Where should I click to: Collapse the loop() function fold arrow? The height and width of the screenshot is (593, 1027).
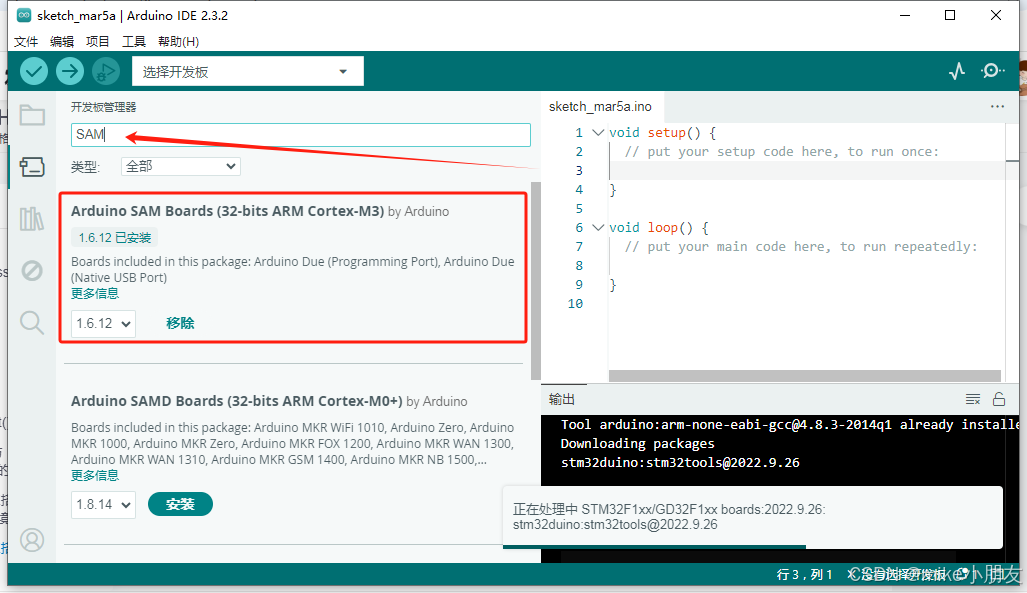coord(597,227)
